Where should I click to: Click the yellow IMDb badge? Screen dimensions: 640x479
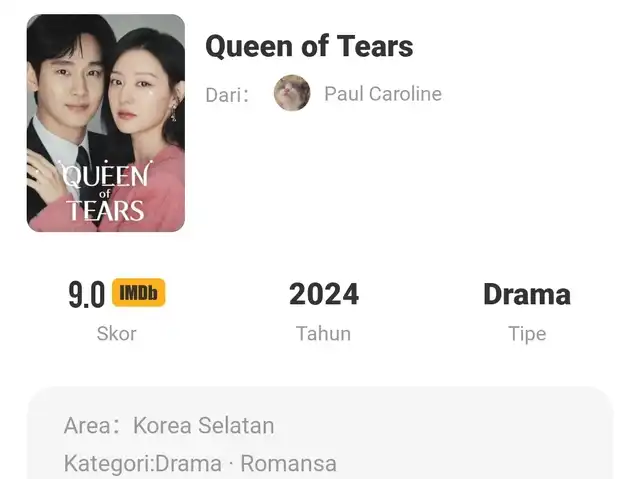[139, 293]
